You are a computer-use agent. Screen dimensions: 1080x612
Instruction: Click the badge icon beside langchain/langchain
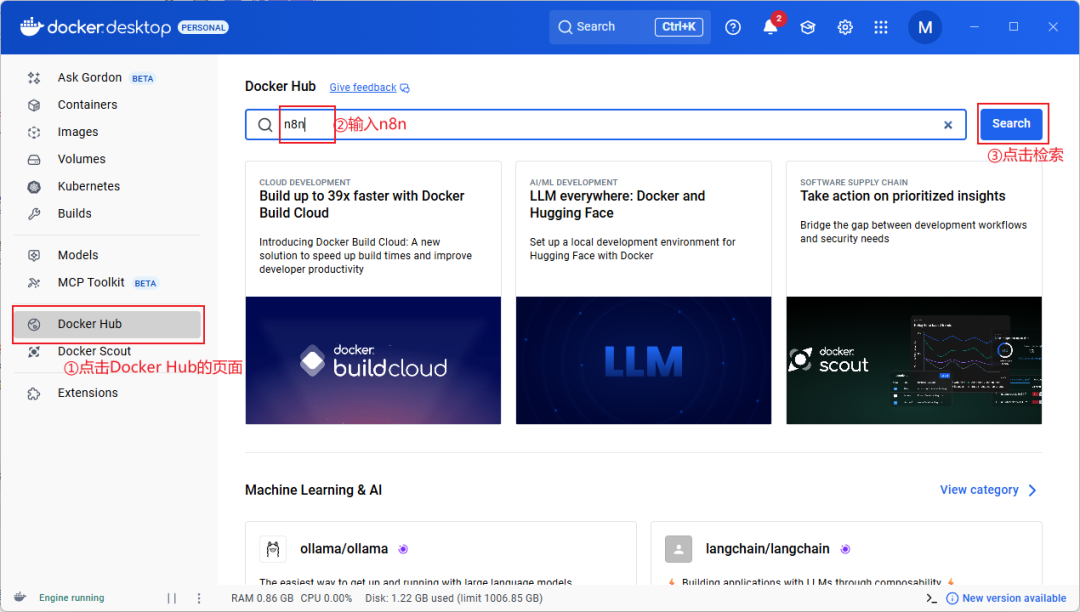845,549
